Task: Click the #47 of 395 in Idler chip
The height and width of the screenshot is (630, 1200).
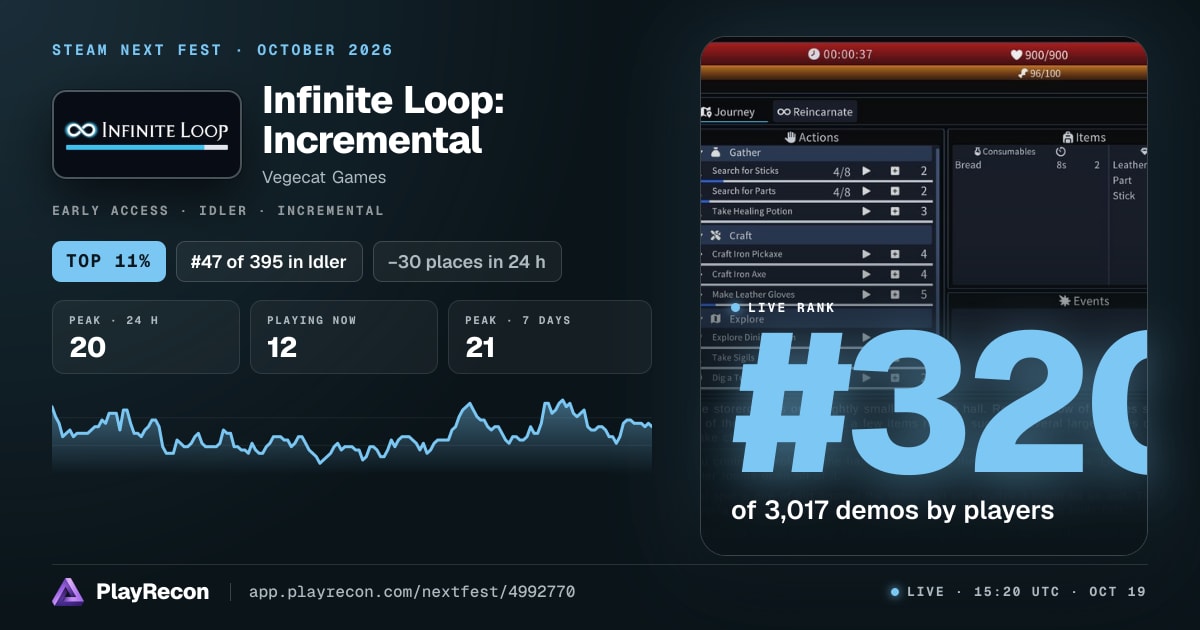Action: (x=268, y=262)
